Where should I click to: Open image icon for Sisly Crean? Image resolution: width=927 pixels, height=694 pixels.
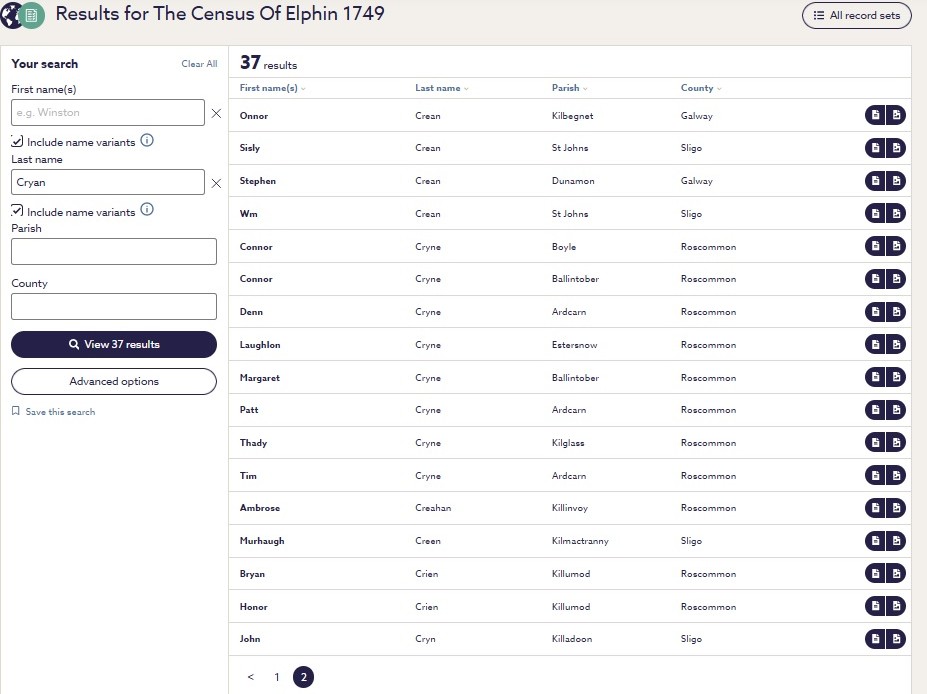click(896, 148)
